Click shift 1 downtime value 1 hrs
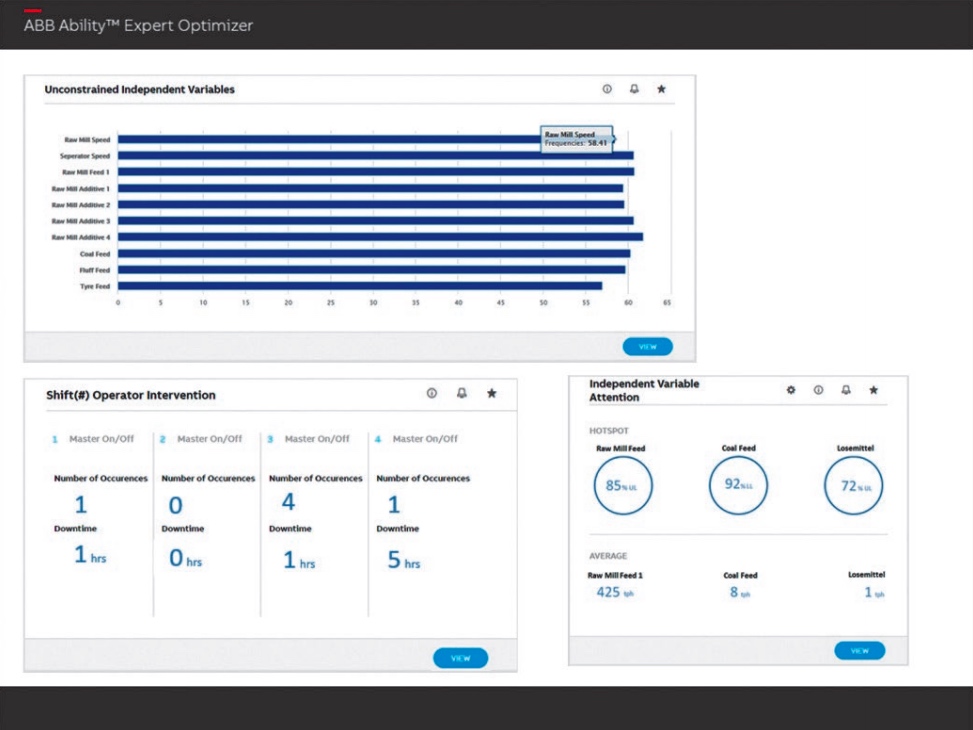This screenshot has height=730, width=973. click(90, 554)
